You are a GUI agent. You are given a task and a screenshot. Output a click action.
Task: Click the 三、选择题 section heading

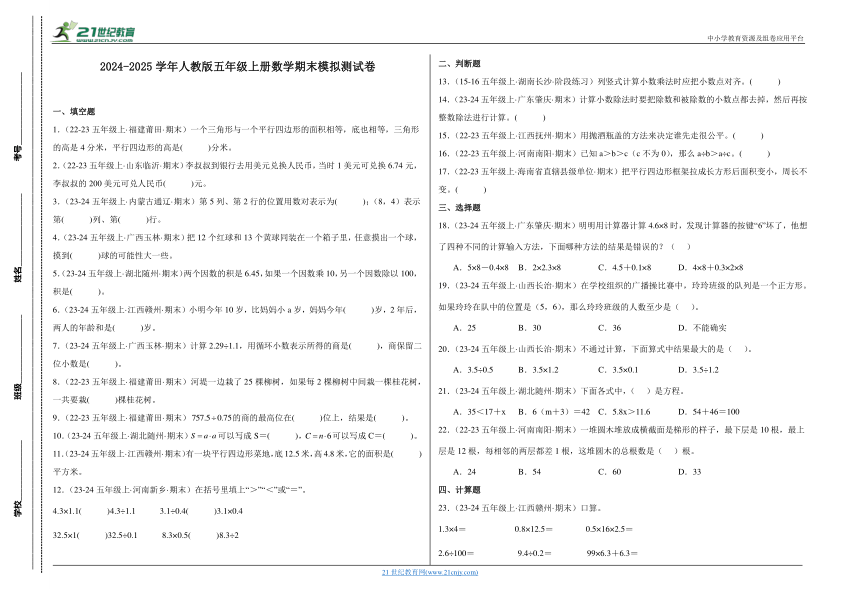pyautogui.click(x=459, y=207)
